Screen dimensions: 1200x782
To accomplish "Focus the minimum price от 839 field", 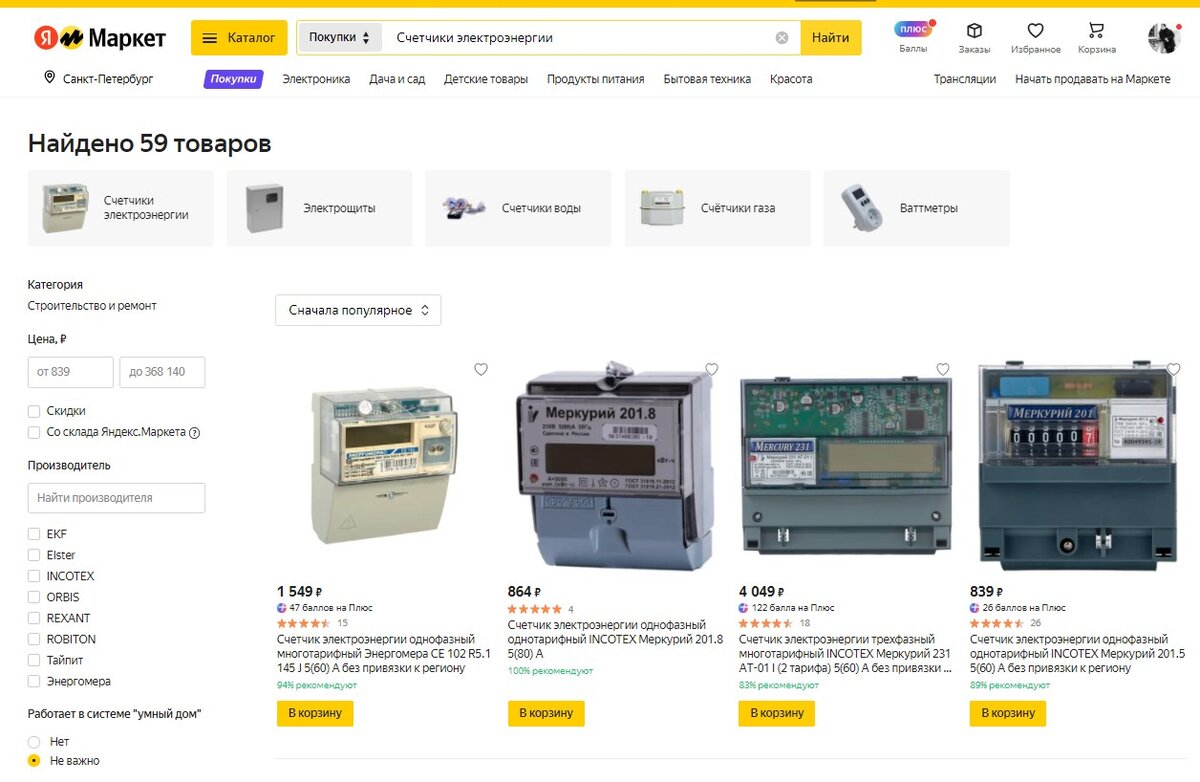I will click(x=70, y=372).
